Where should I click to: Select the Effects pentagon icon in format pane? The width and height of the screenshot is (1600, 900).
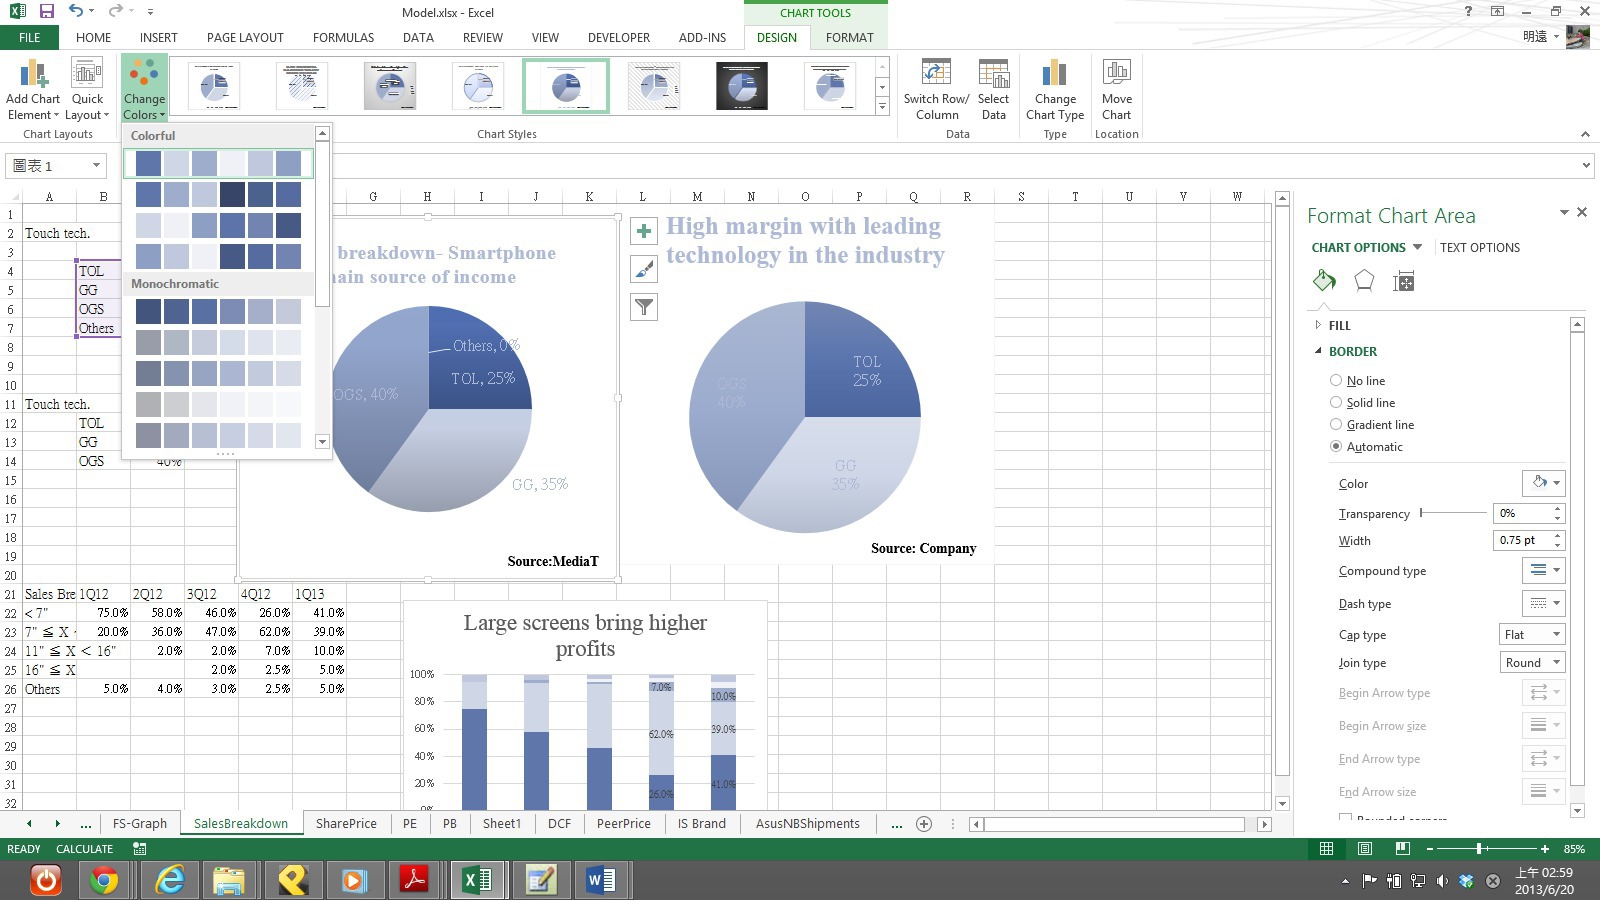1363,282
